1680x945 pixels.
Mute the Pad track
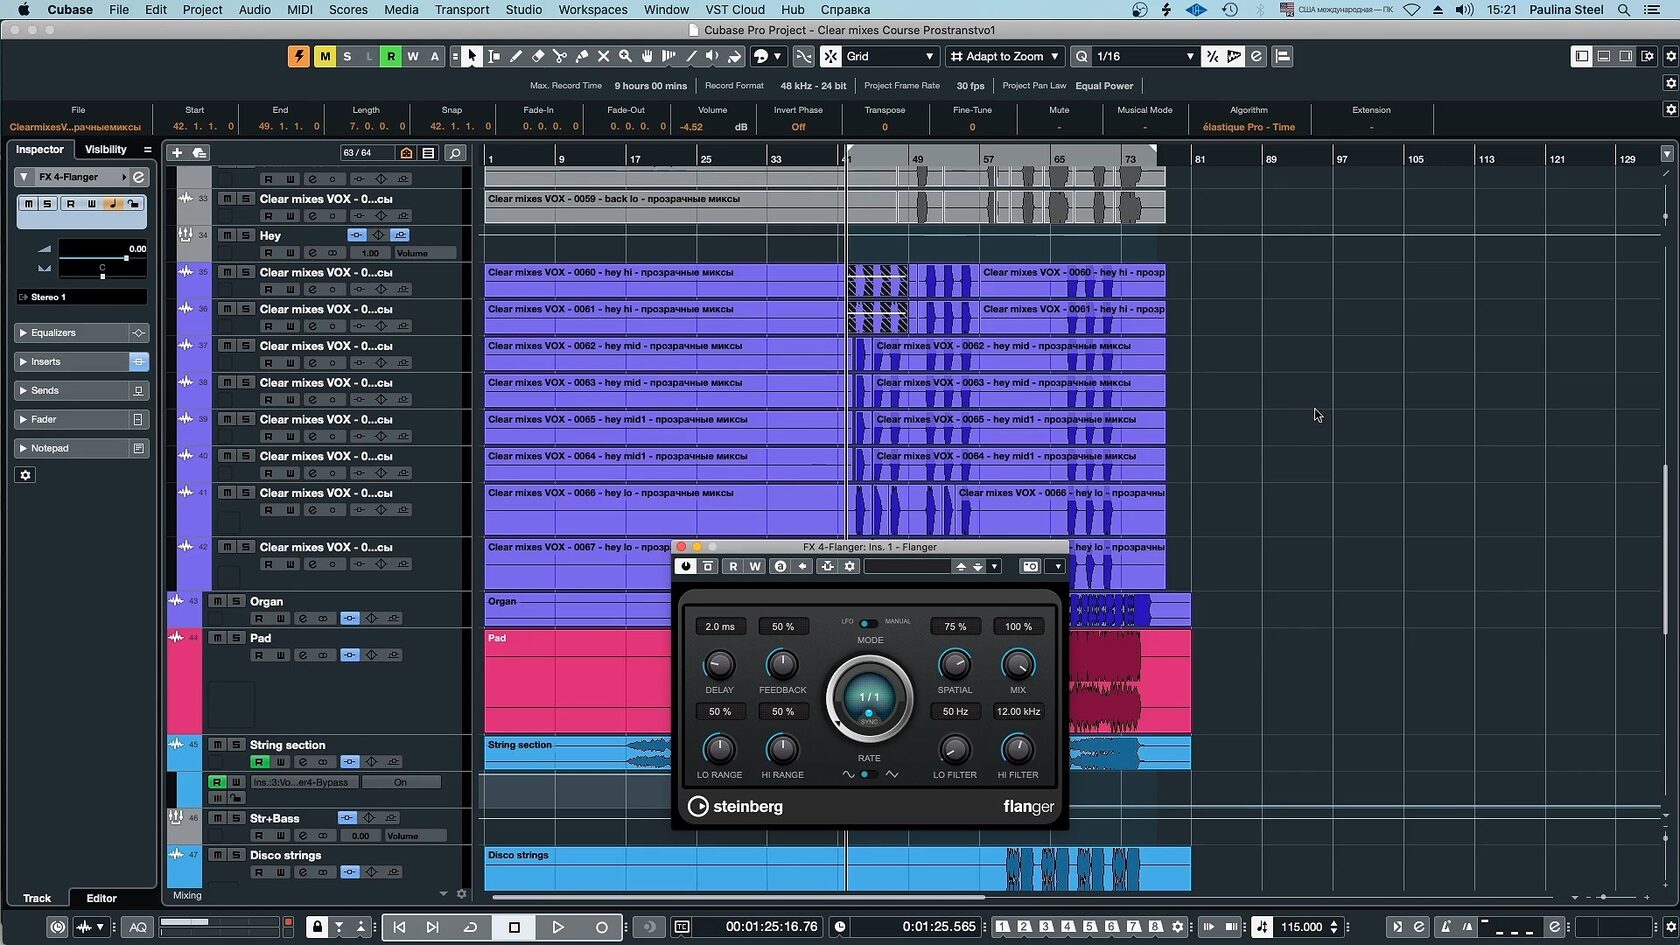pyautogui.click(x=217, y=638)
